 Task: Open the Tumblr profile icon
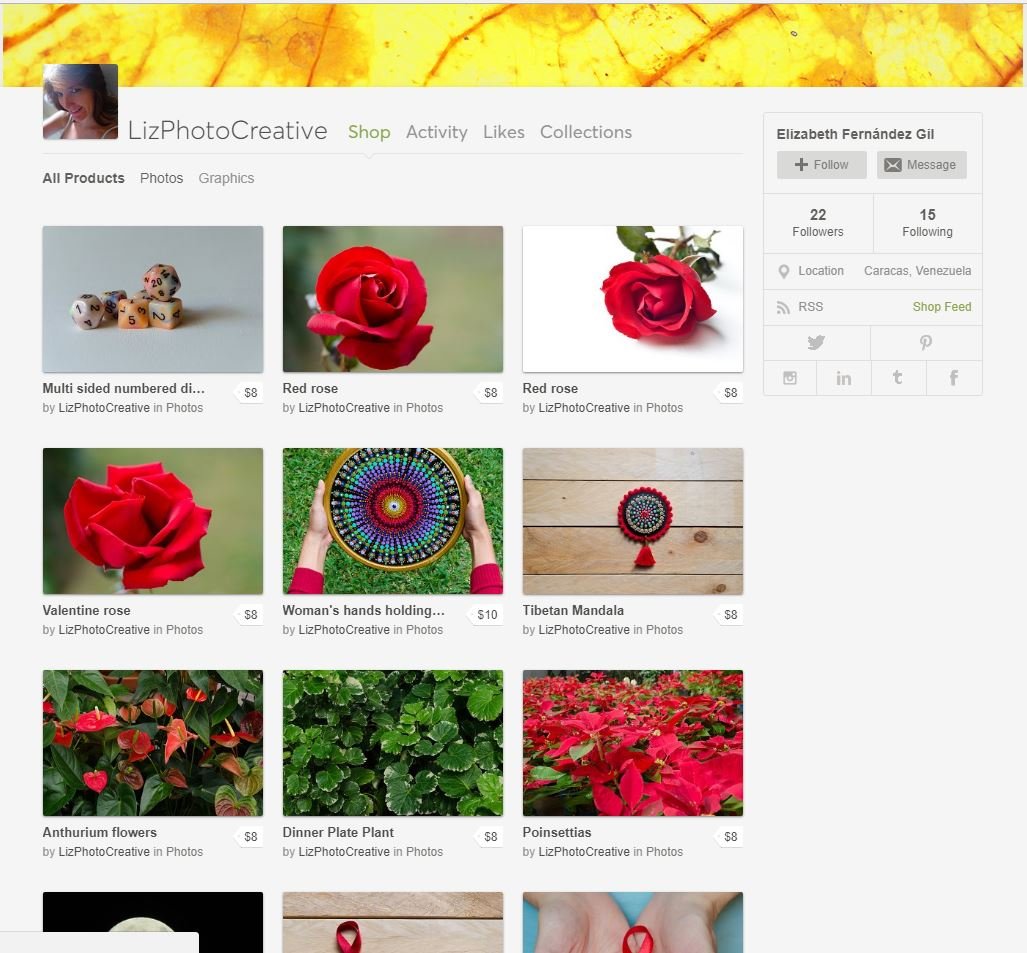click(x=897, y=377)
